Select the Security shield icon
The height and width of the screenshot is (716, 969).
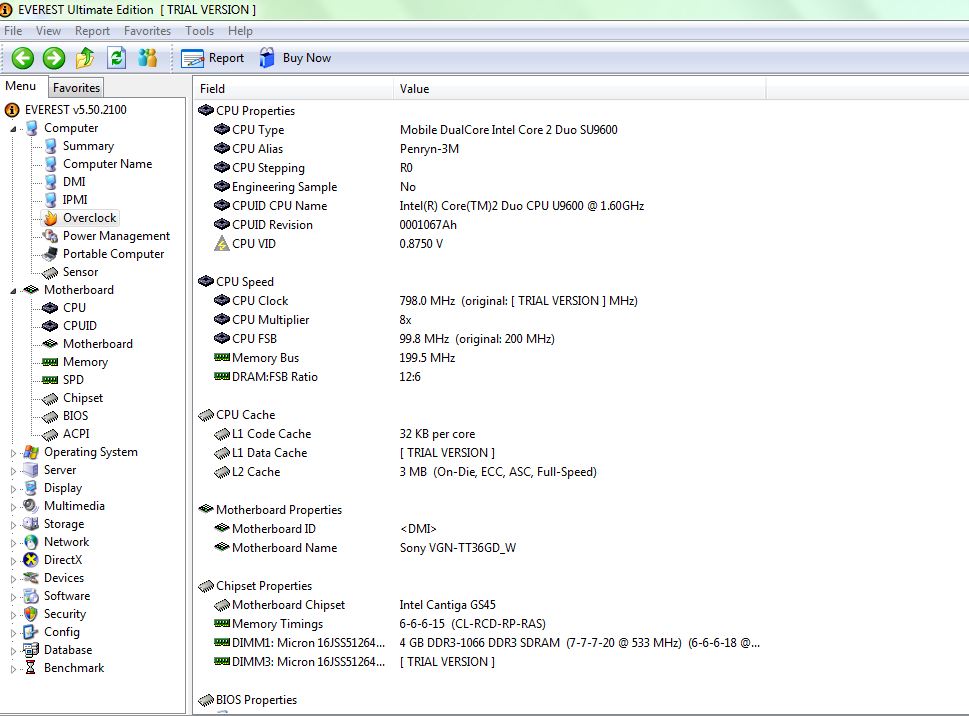(x=31, y=614)
